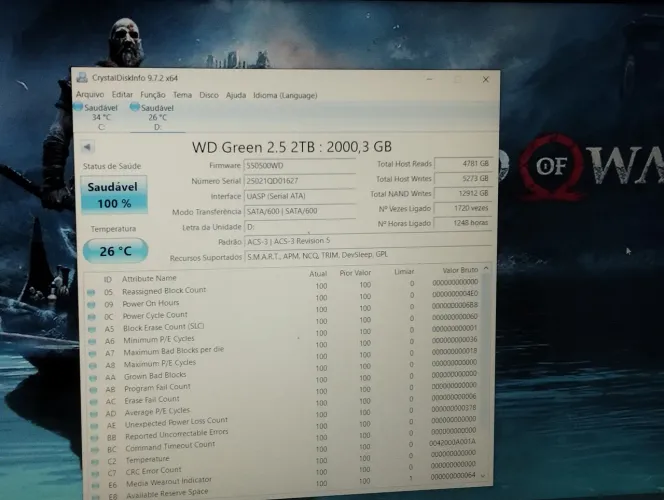Click the status icon for Maximum P/E Cycles
This screenshot has height=500, width=664.
(x=93, y=365)
